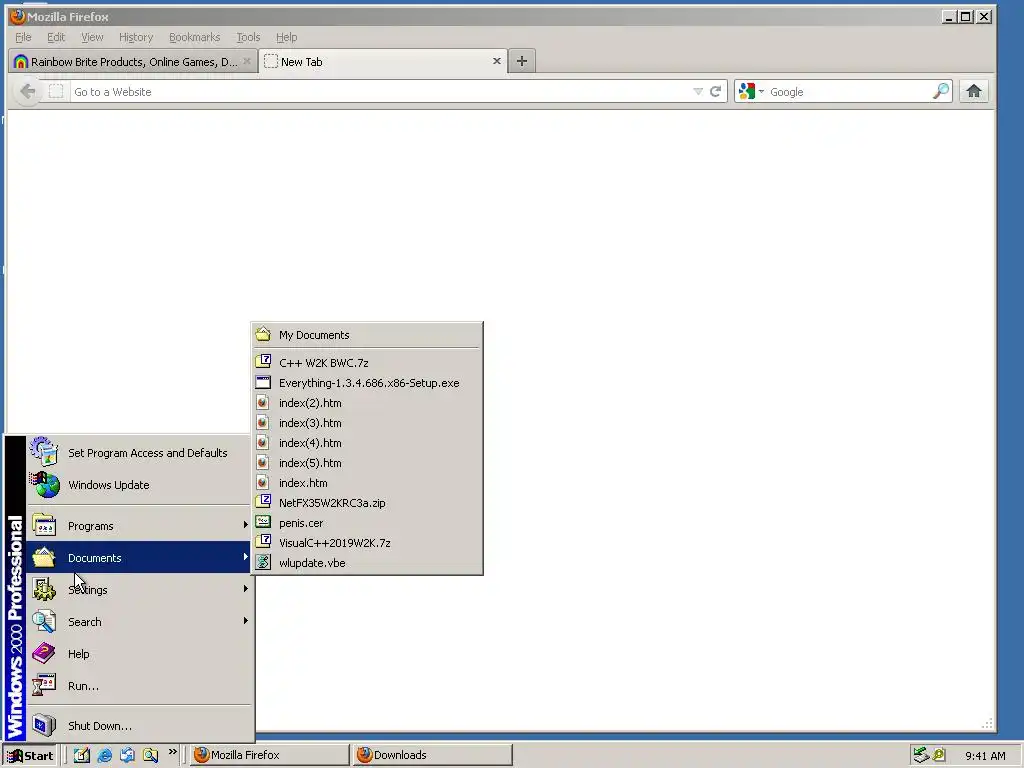The width and height of the screenshot is (1024, 768).
Task: Open the File menu in Firefox
Action: pyautogui.click(x=23, y=37)
